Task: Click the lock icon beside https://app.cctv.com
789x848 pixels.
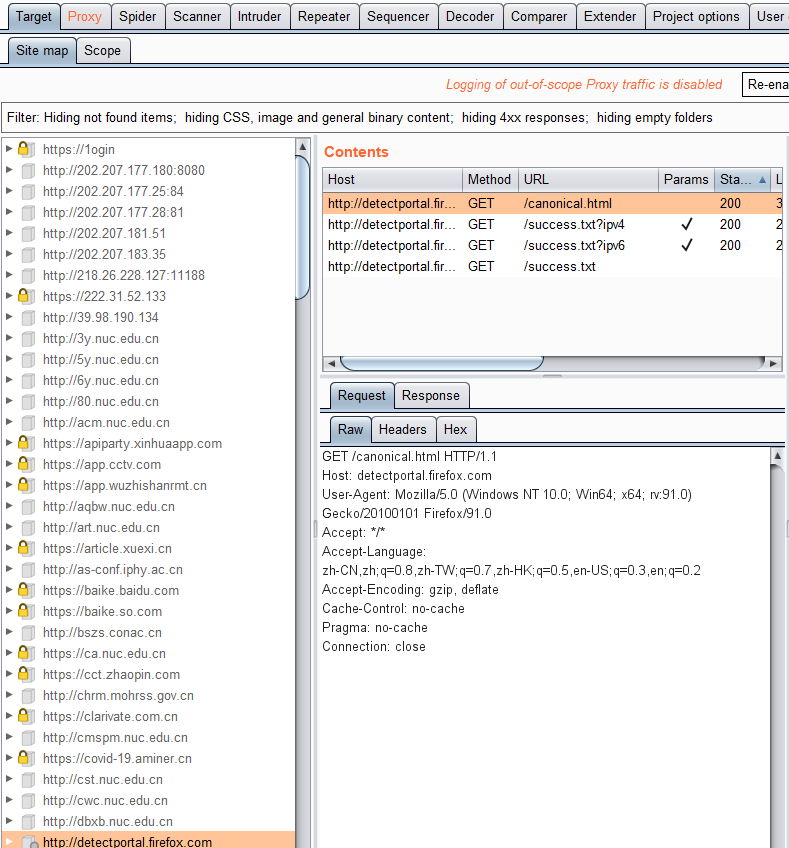Action: tap(24, 464)
